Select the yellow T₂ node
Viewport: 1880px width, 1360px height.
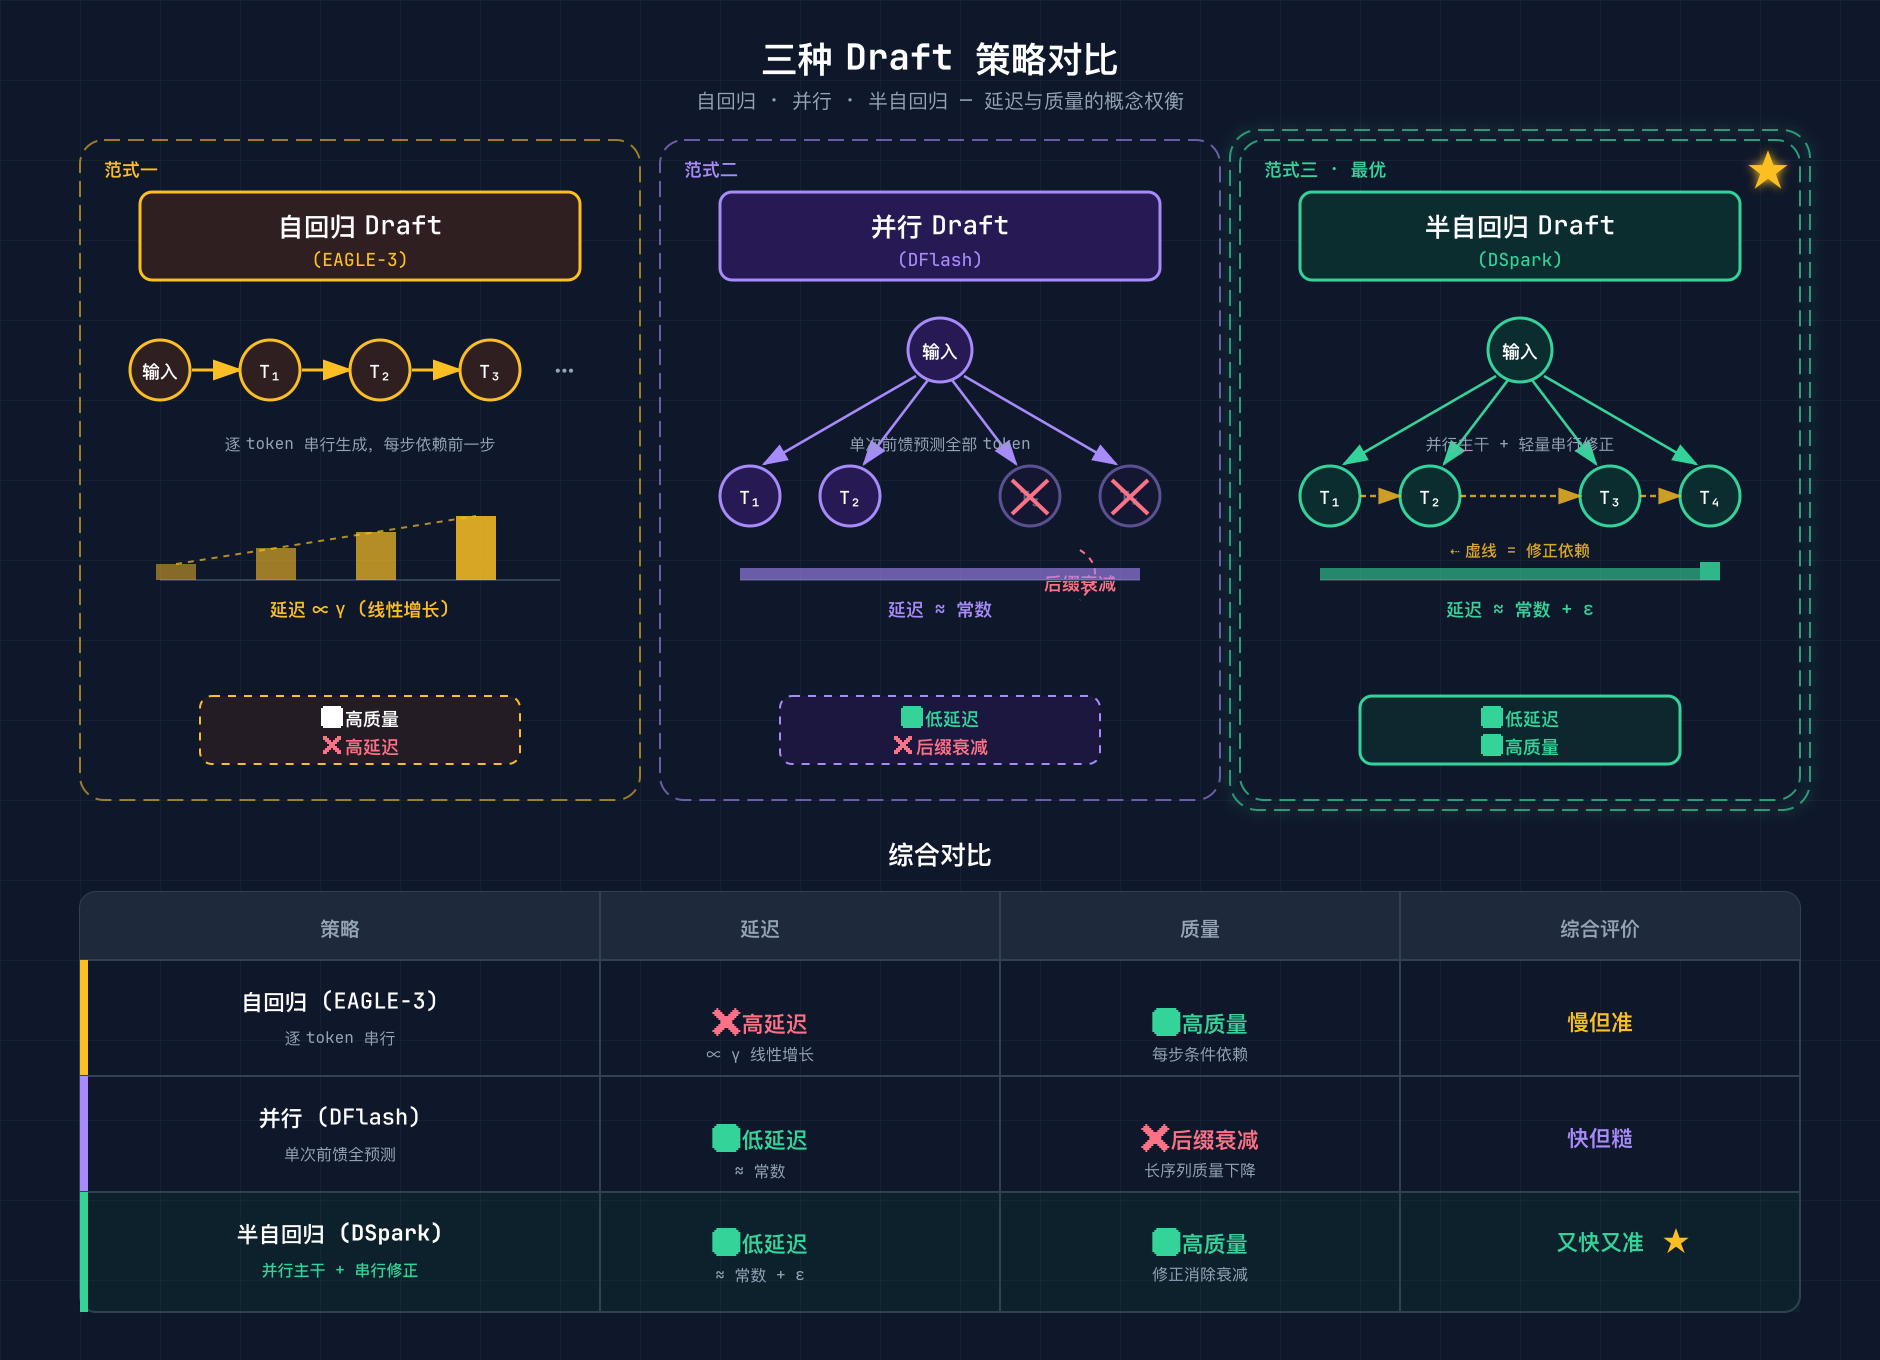(x=380, y=370)
